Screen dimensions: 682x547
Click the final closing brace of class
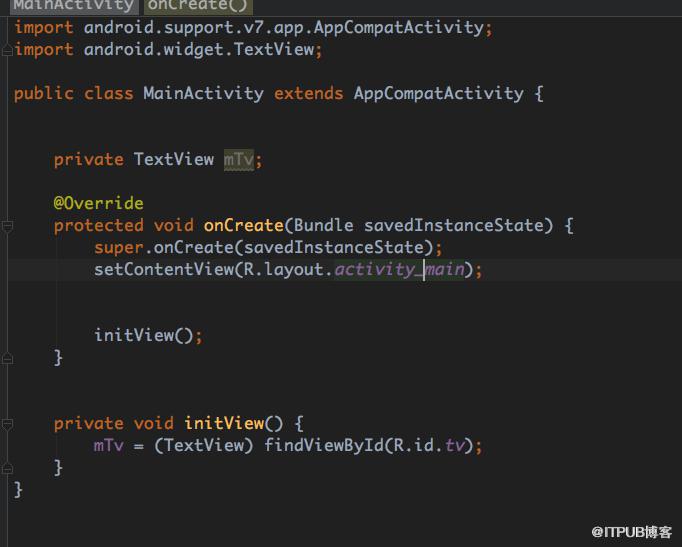click(x=18, y=490)
